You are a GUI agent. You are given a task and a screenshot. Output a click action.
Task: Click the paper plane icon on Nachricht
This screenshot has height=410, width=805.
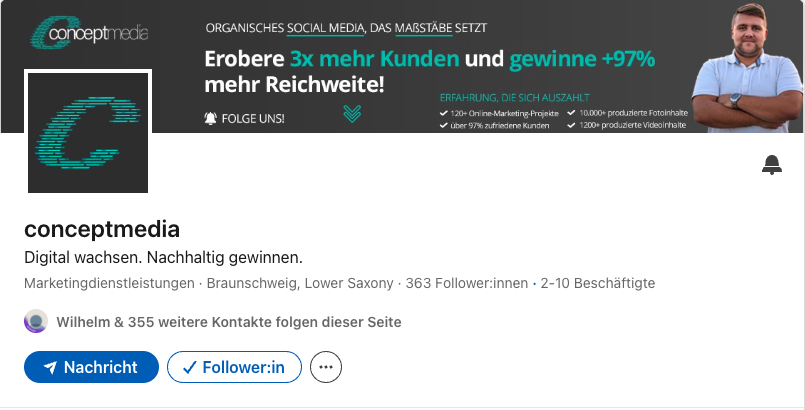point(49,368)
